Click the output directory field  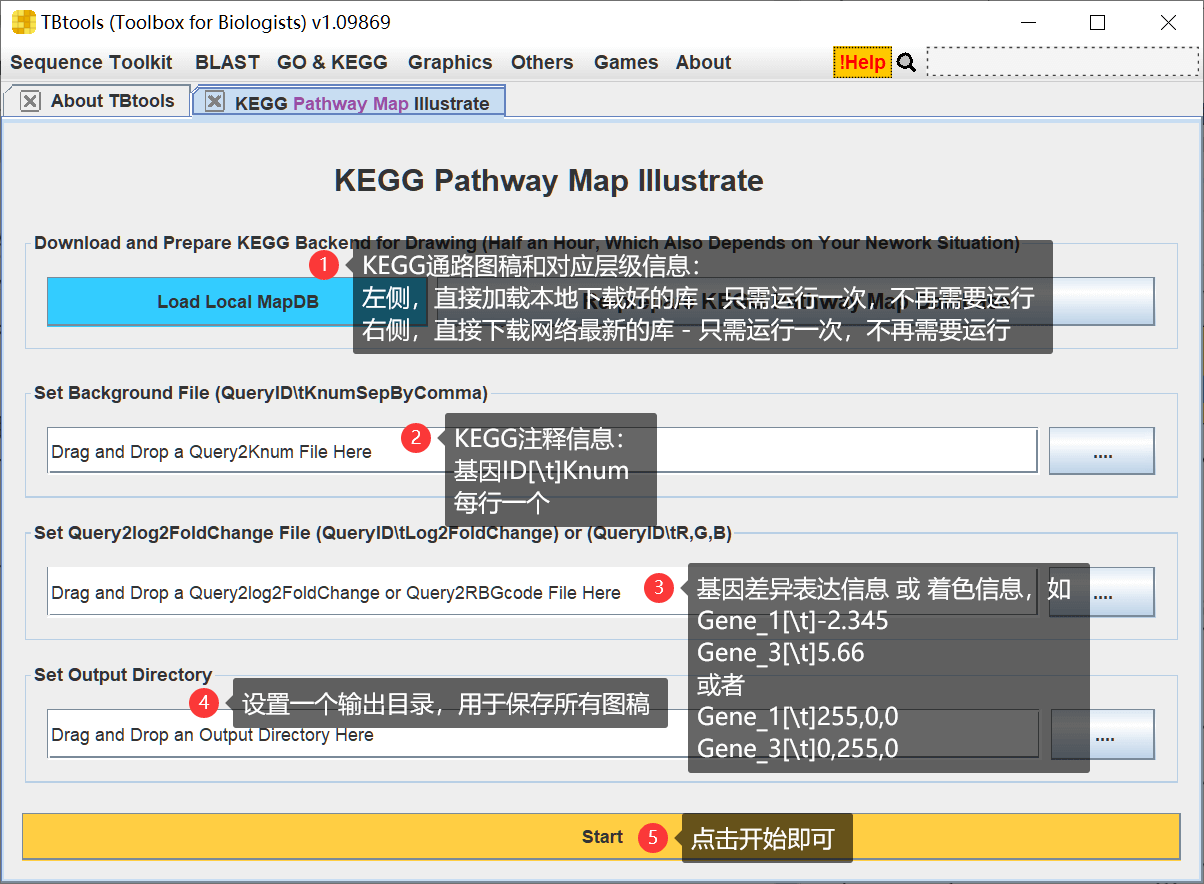coord(543,734)
